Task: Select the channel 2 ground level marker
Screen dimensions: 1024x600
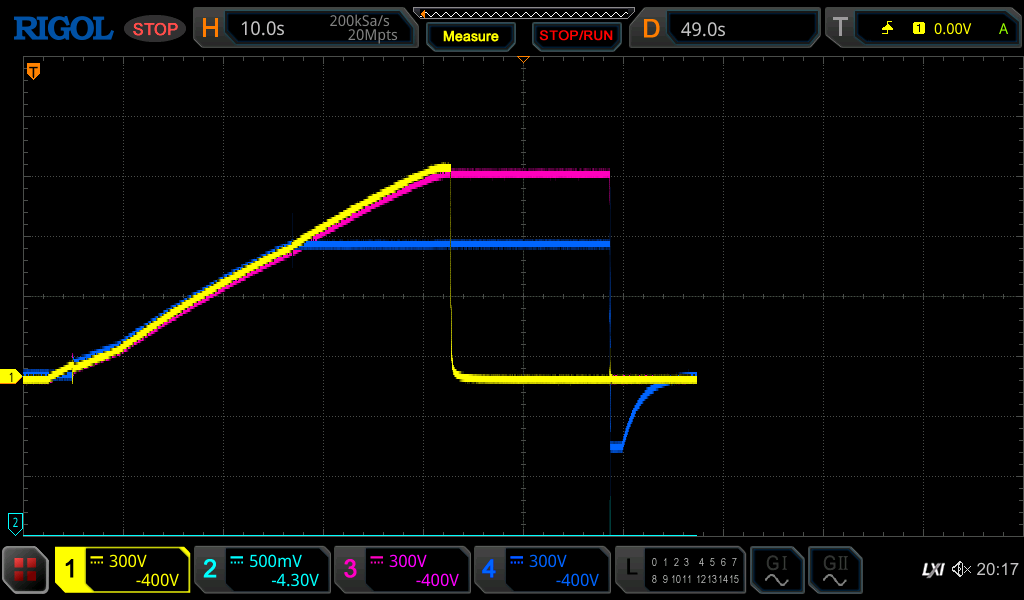Action: [14, 521]
